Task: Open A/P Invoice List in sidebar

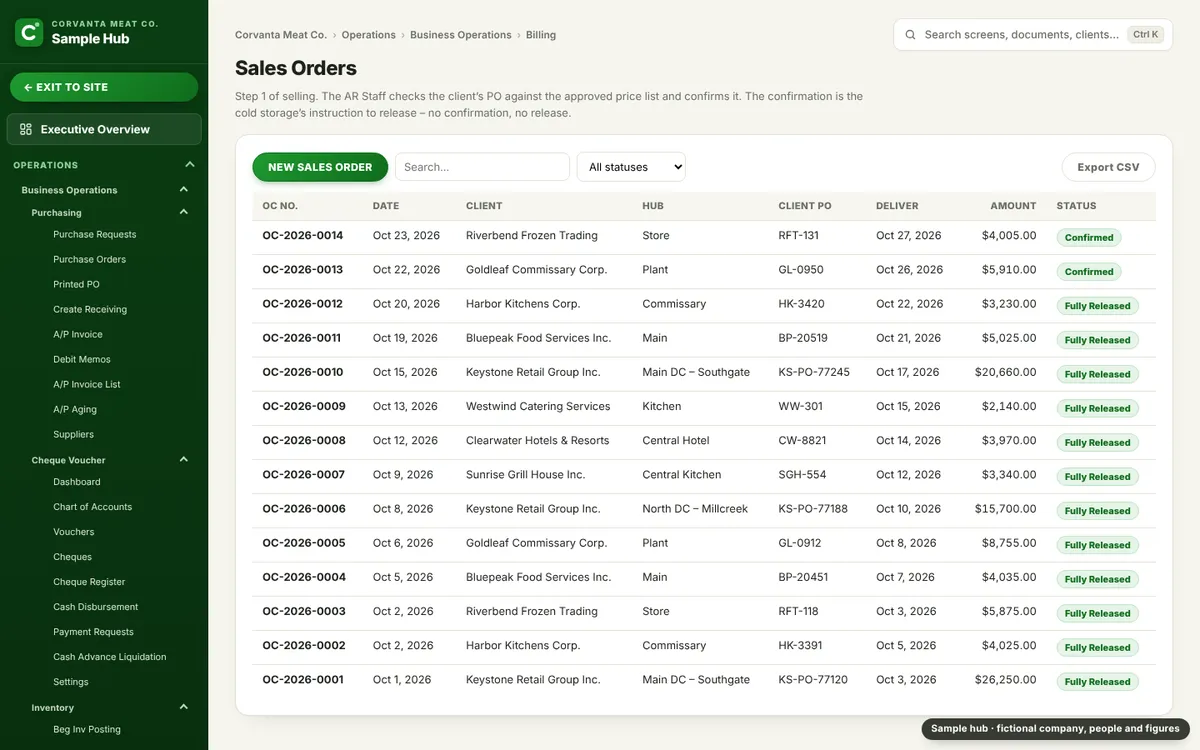Action: (87, 384)
